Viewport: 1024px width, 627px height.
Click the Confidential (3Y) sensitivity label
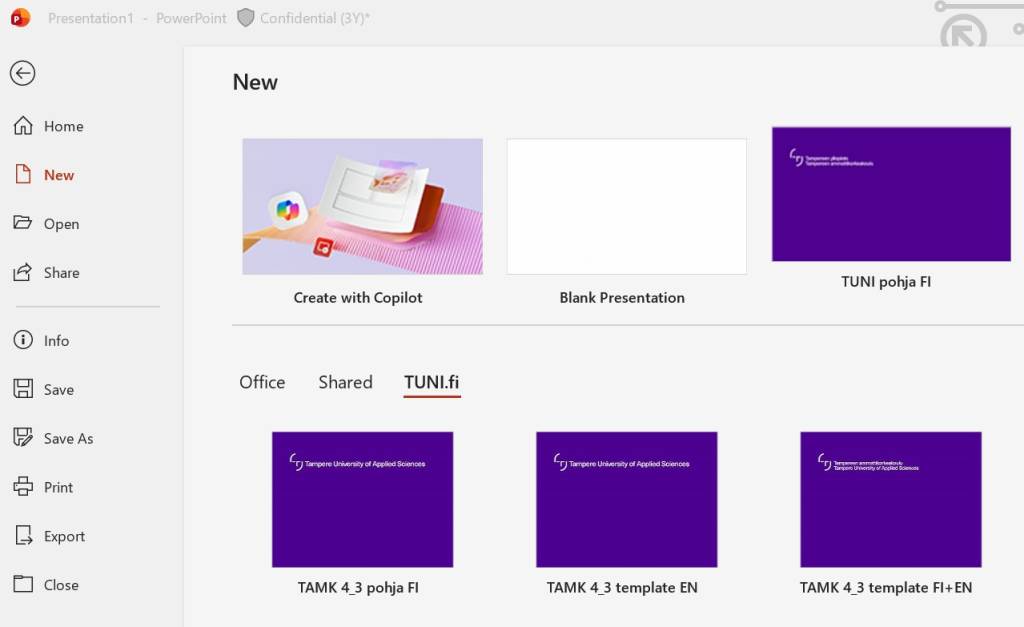[x=314, y=18]
